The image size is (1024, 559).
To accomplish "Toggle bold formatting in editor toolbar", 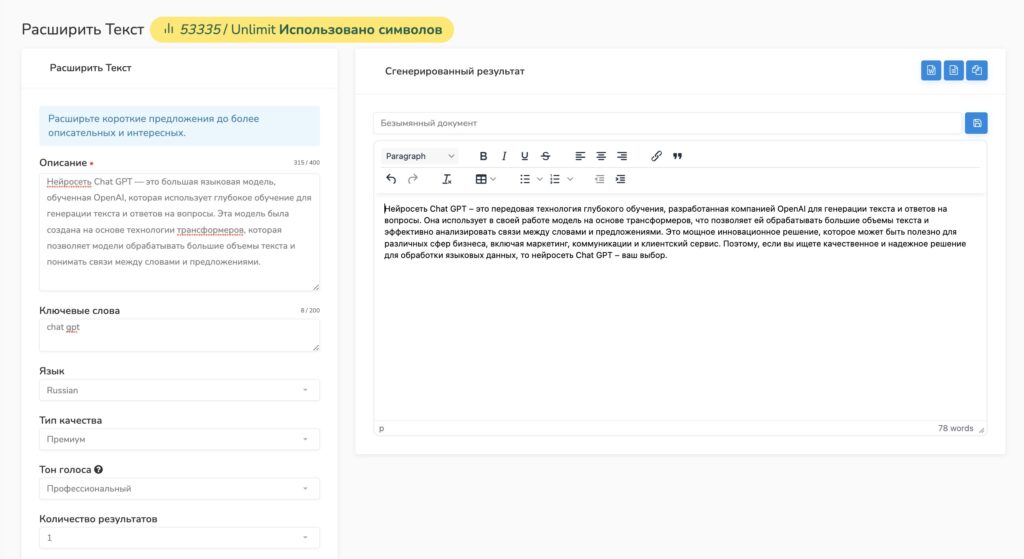I will (483, 156).
